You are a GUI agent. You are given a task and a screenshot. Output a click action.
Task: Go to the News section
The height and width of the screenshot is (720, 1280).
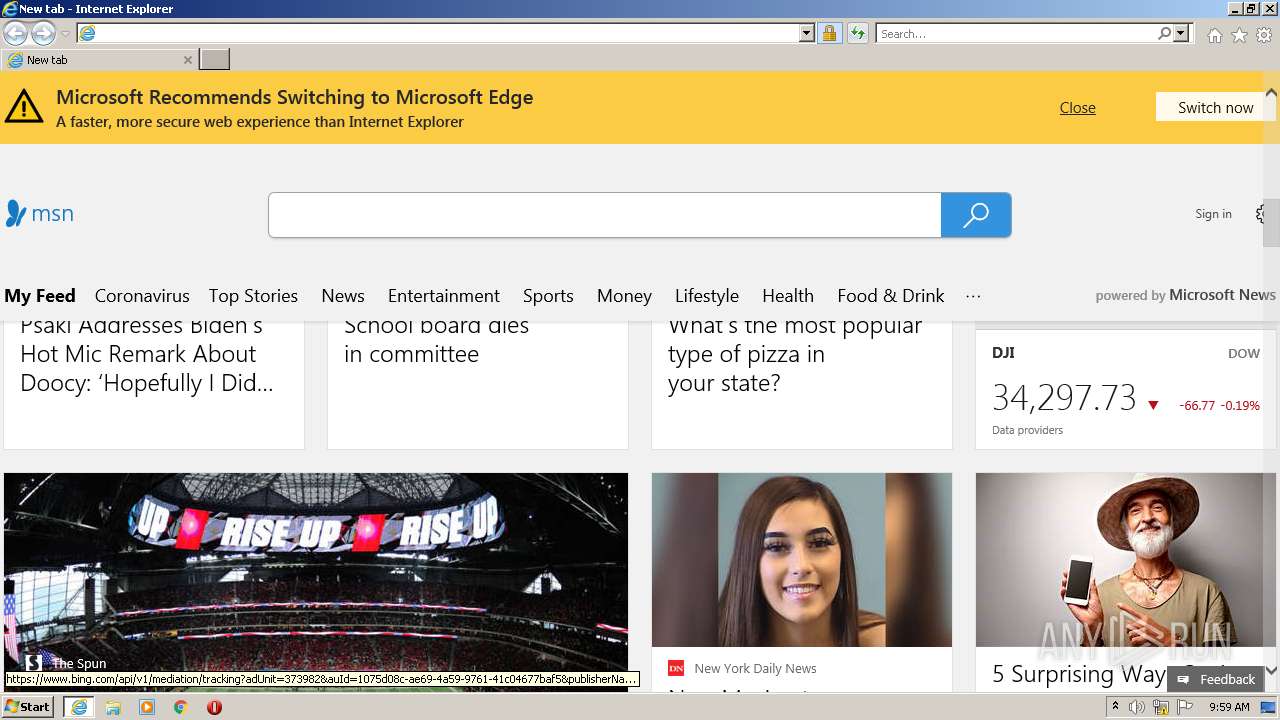[x=343, y=296]
